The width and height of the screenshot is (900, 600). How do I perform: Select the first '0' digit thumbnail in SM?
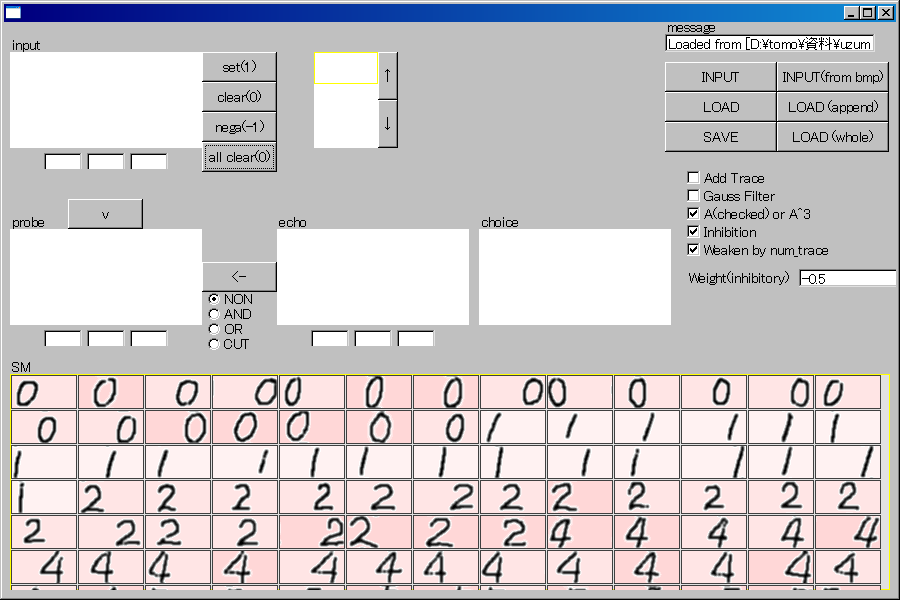point(44,392)
